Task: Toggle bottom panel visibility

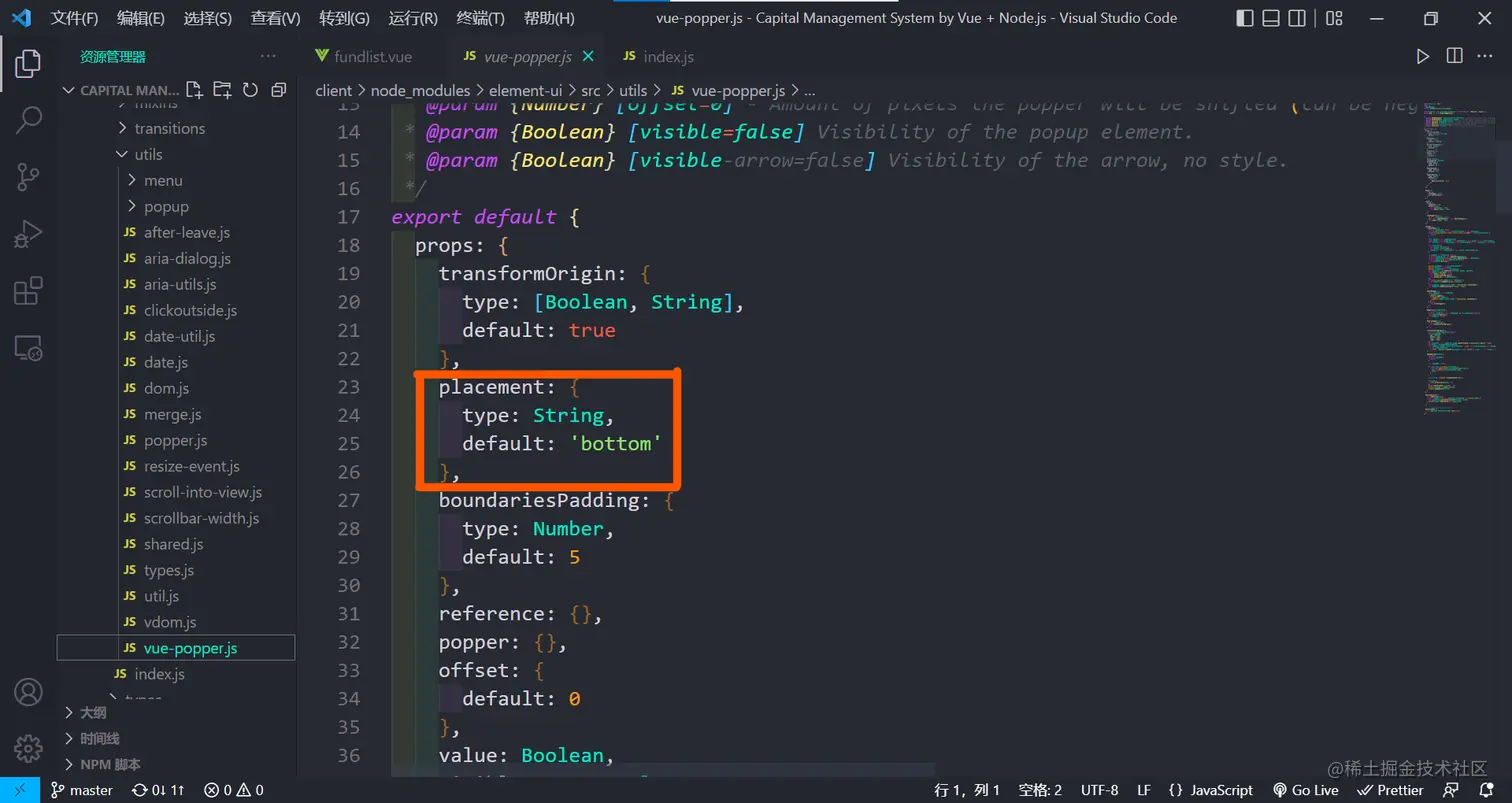Action: [x=1271, y=18]
